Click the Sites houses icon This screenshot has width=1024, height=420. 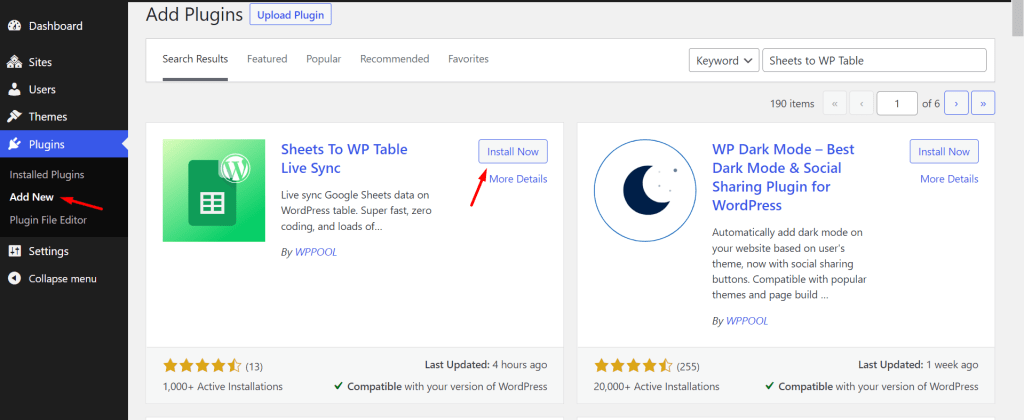(x=14, y=63)
